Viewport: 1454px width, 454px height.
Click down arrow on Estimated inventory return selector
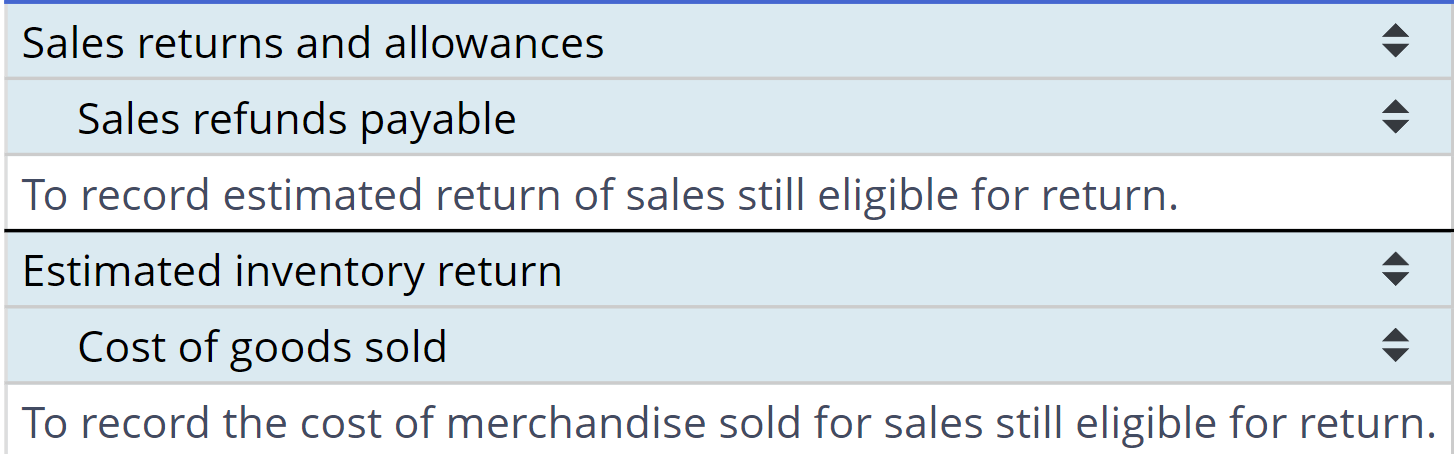click(x=1394, y=278)
